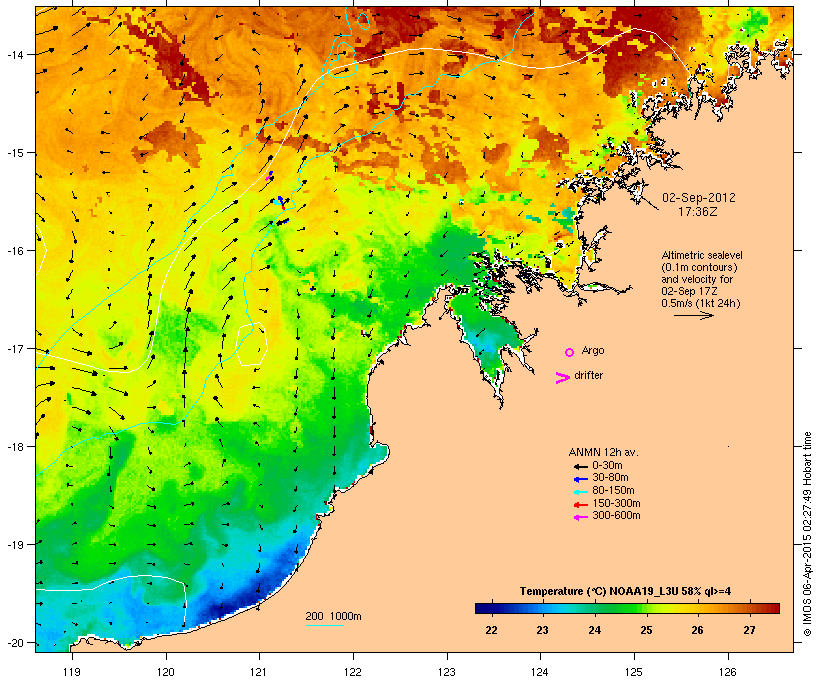
Task: Click the 'ANMN 12h av.' legend heading
Action: coord(603,452)
